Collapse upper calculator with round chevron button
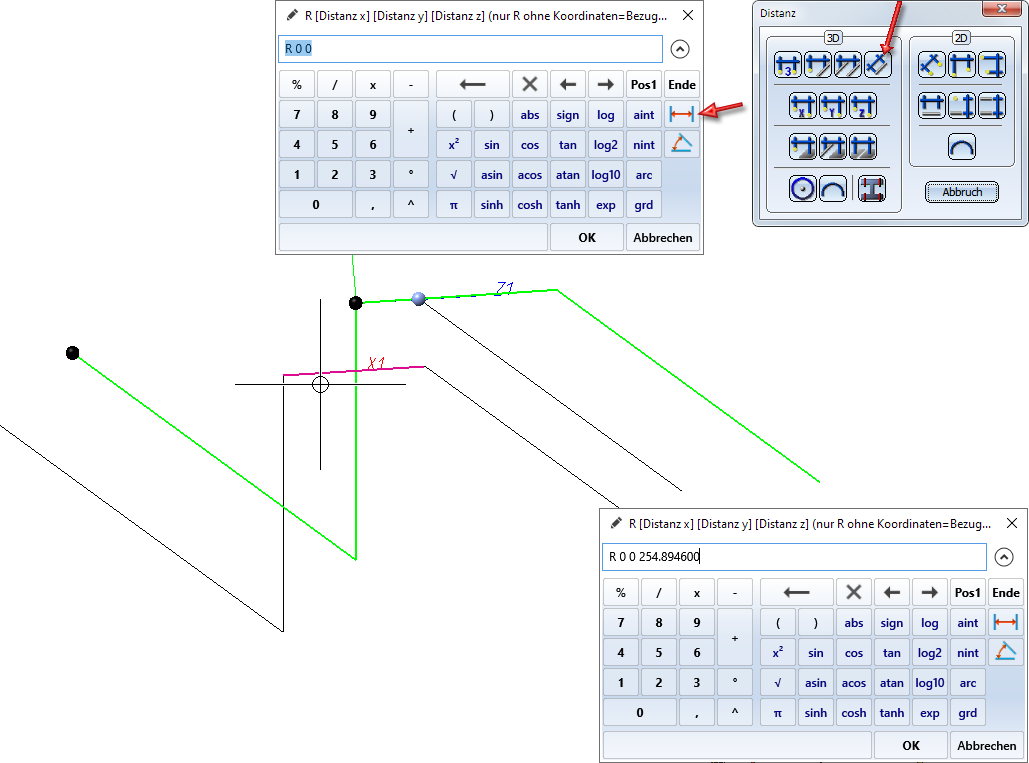Viewport: 1029px width, 763px height. [x=680, y=49]
